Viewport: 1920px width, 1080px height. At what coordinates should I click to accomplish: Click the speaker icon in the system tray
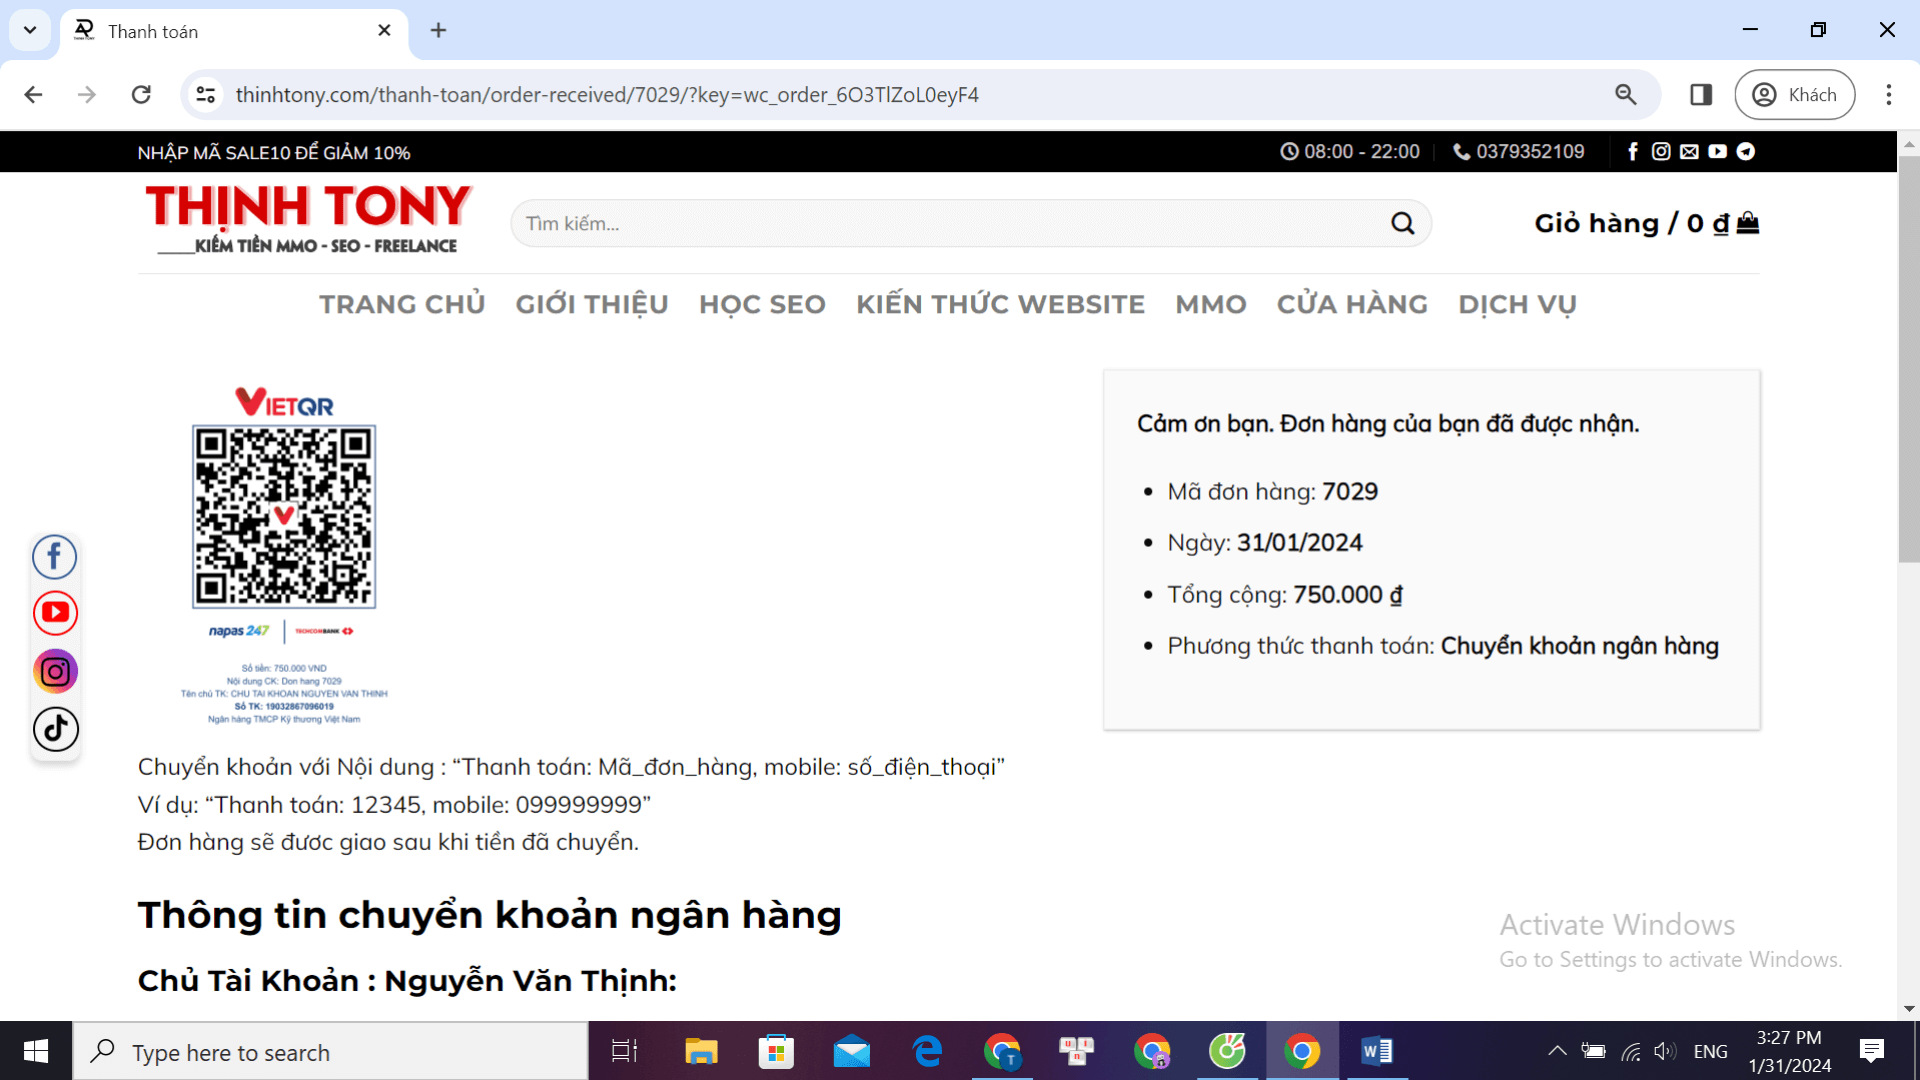pos(1666,1051)
